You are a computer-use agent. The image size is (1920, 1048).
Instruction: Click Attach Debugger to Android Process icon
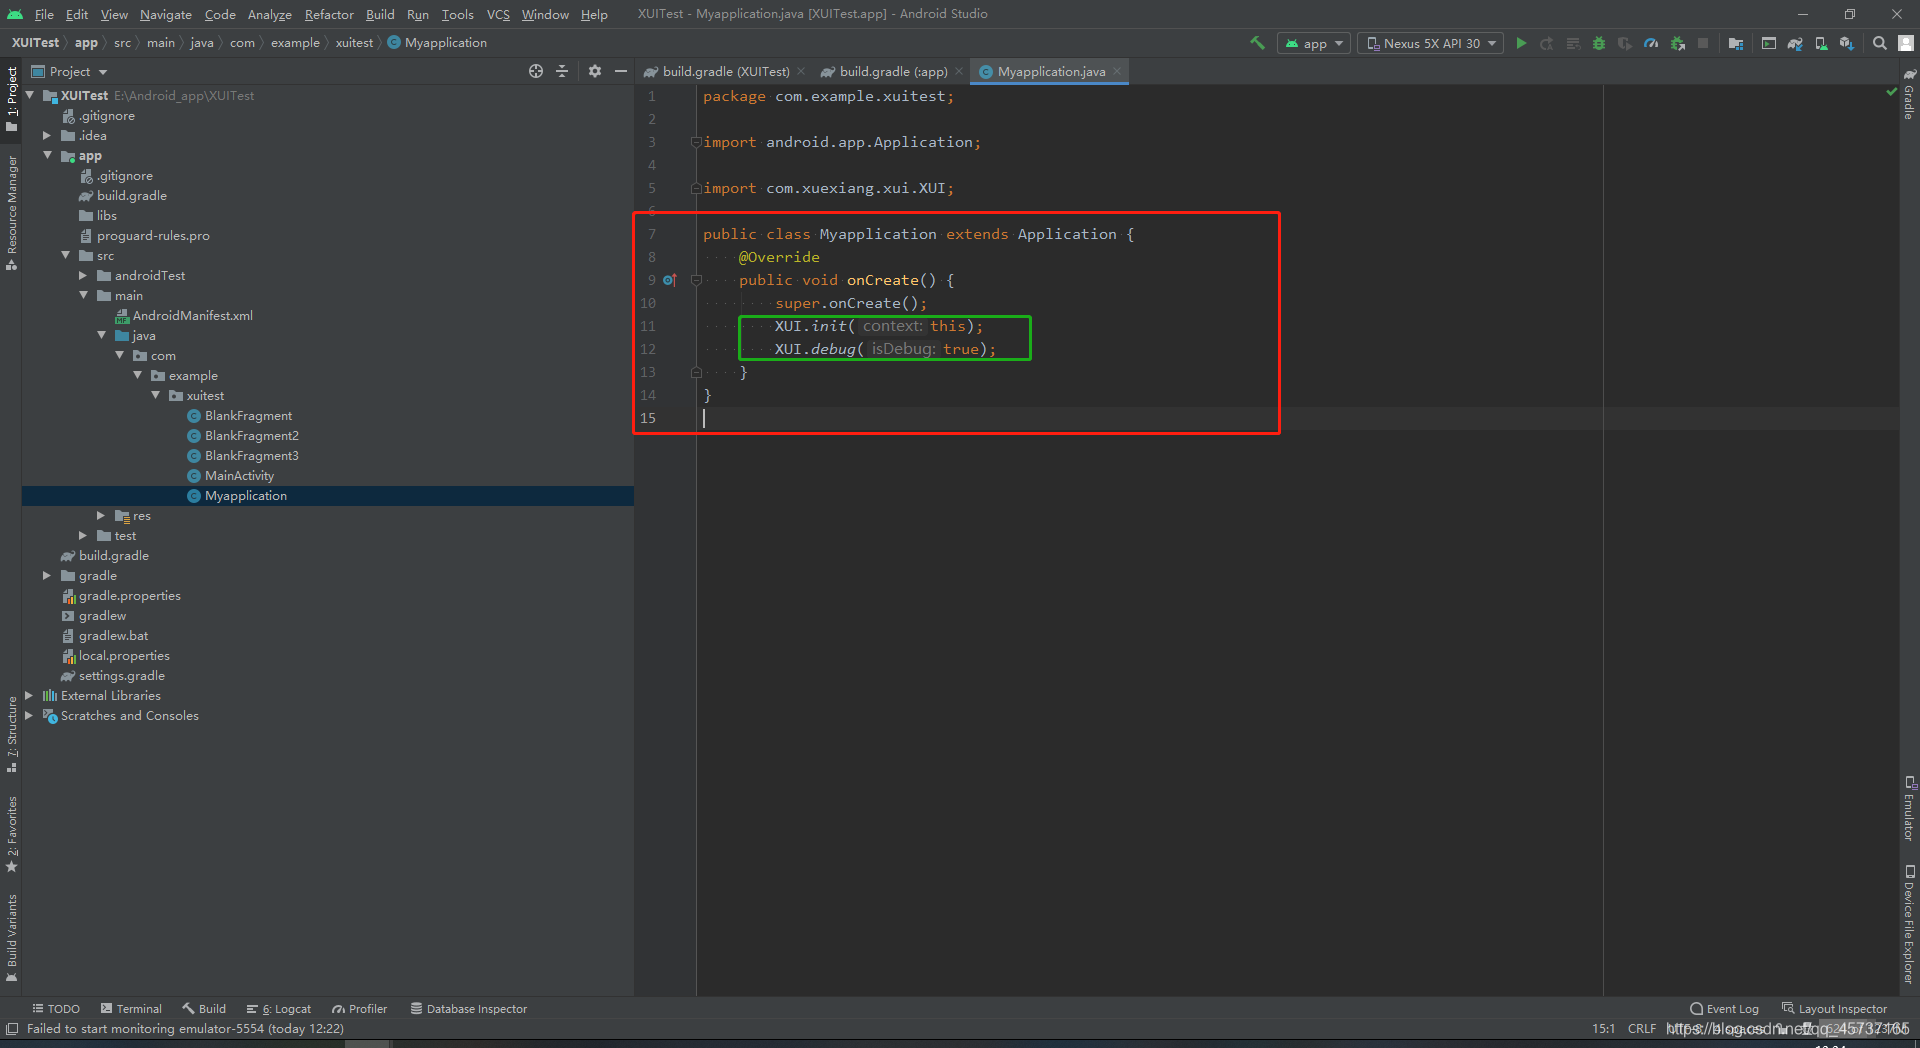1678,43
